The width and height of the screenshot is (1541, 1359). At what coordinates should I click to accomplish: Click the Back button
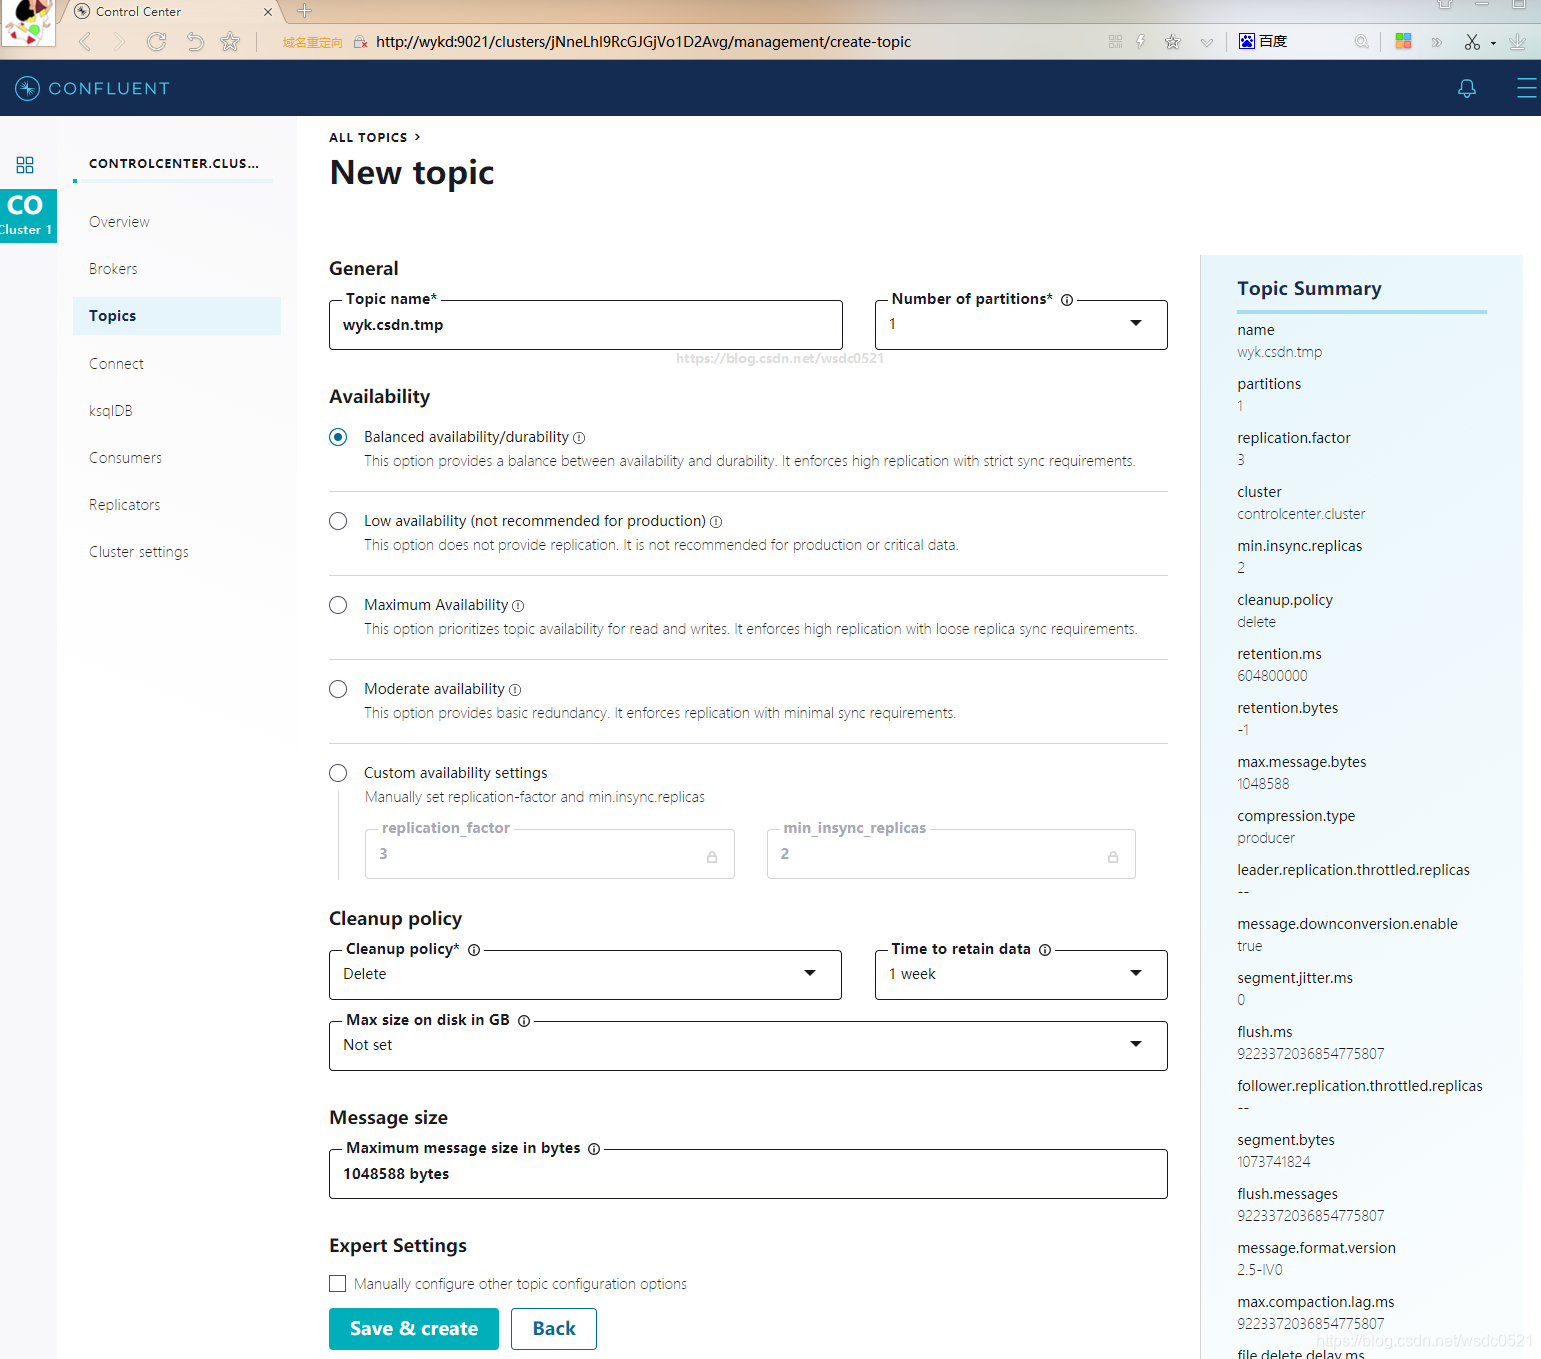point(554,1329)
